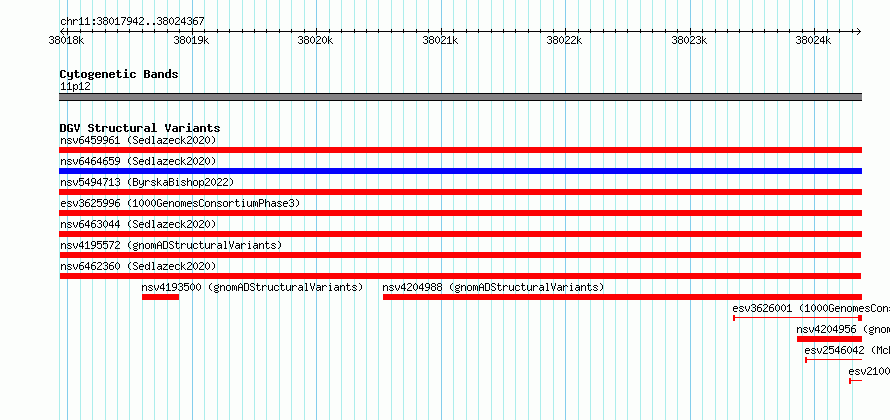This screenshot has width=890, height=420.
Task: Click the 38019k ruler tick label
Action: 191,40
